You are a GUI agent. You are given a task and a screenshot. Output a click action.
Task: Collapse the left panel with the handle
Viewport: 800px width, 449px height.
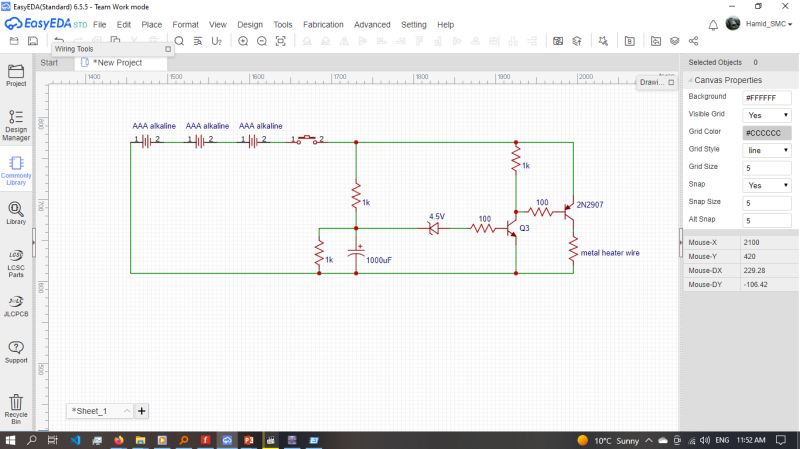(x=34, y=241)
